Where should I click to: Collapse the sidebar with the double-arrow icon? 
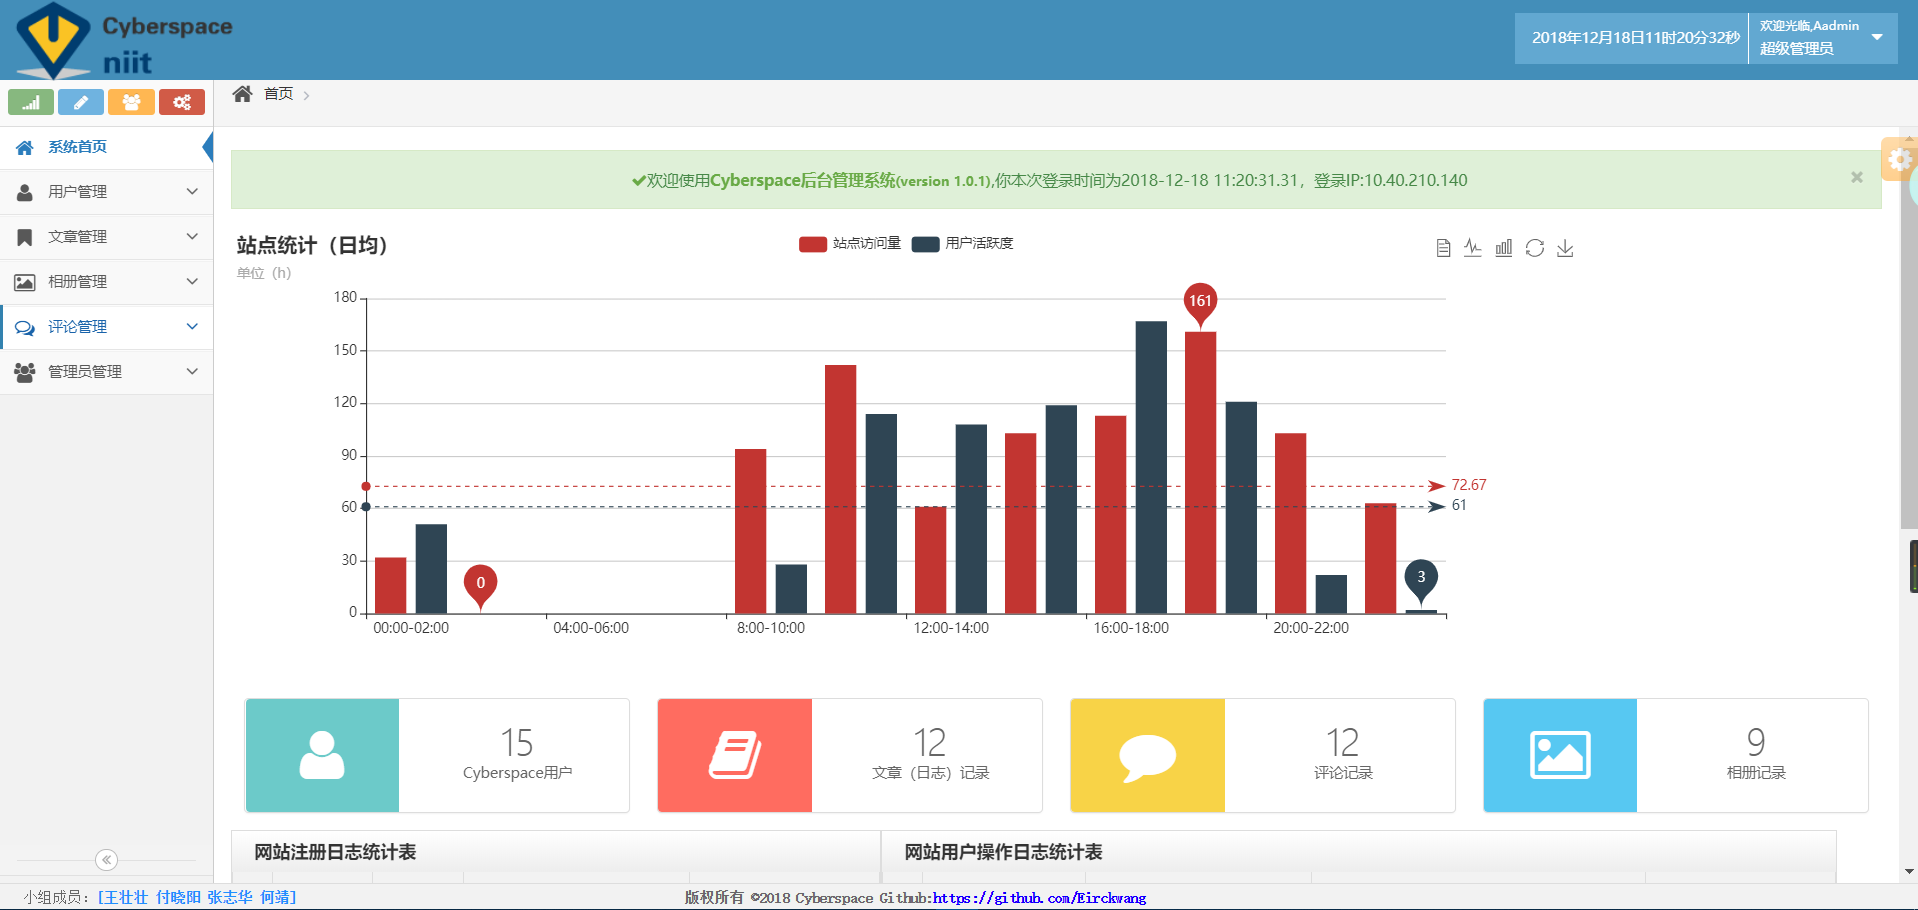107,860
